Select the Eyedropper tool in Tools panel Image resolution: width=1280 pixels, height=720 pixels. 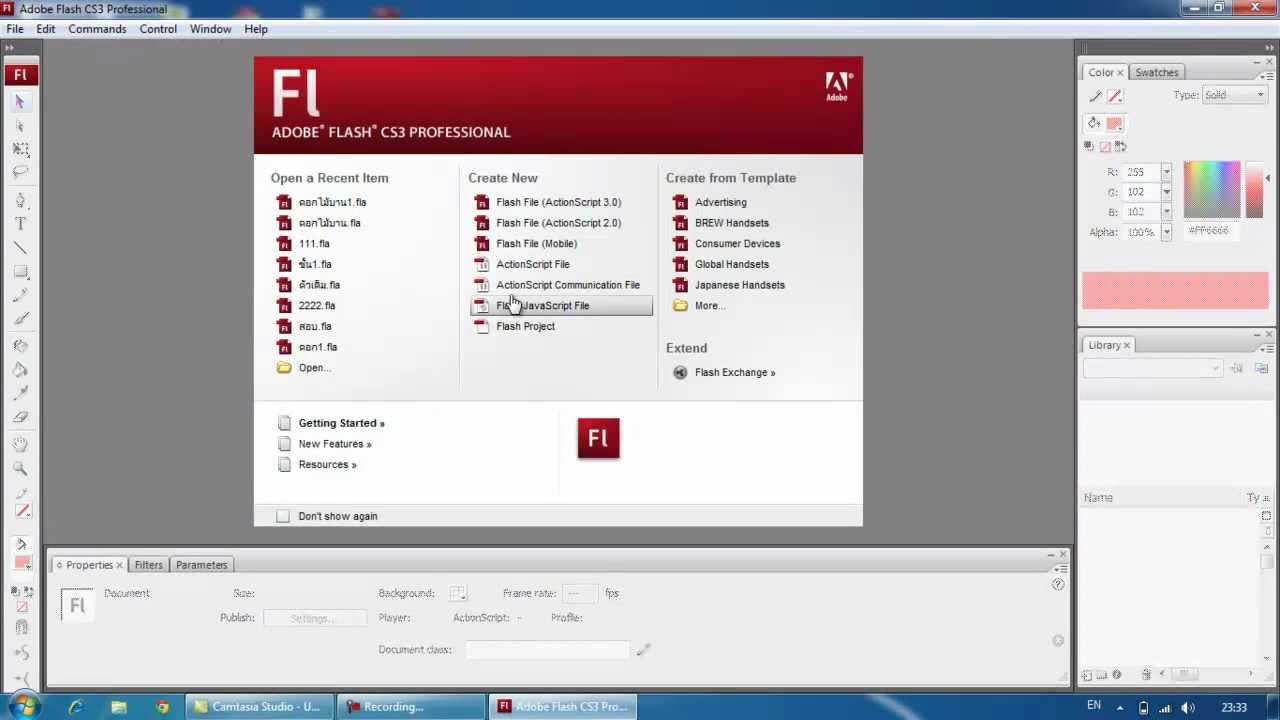20,393
